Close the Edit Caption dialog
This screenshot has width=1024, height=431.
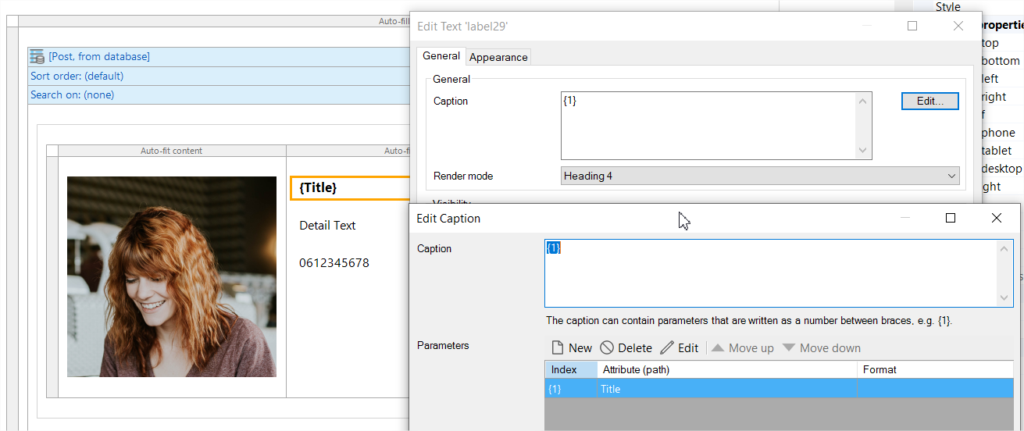[x=996, y=218]
